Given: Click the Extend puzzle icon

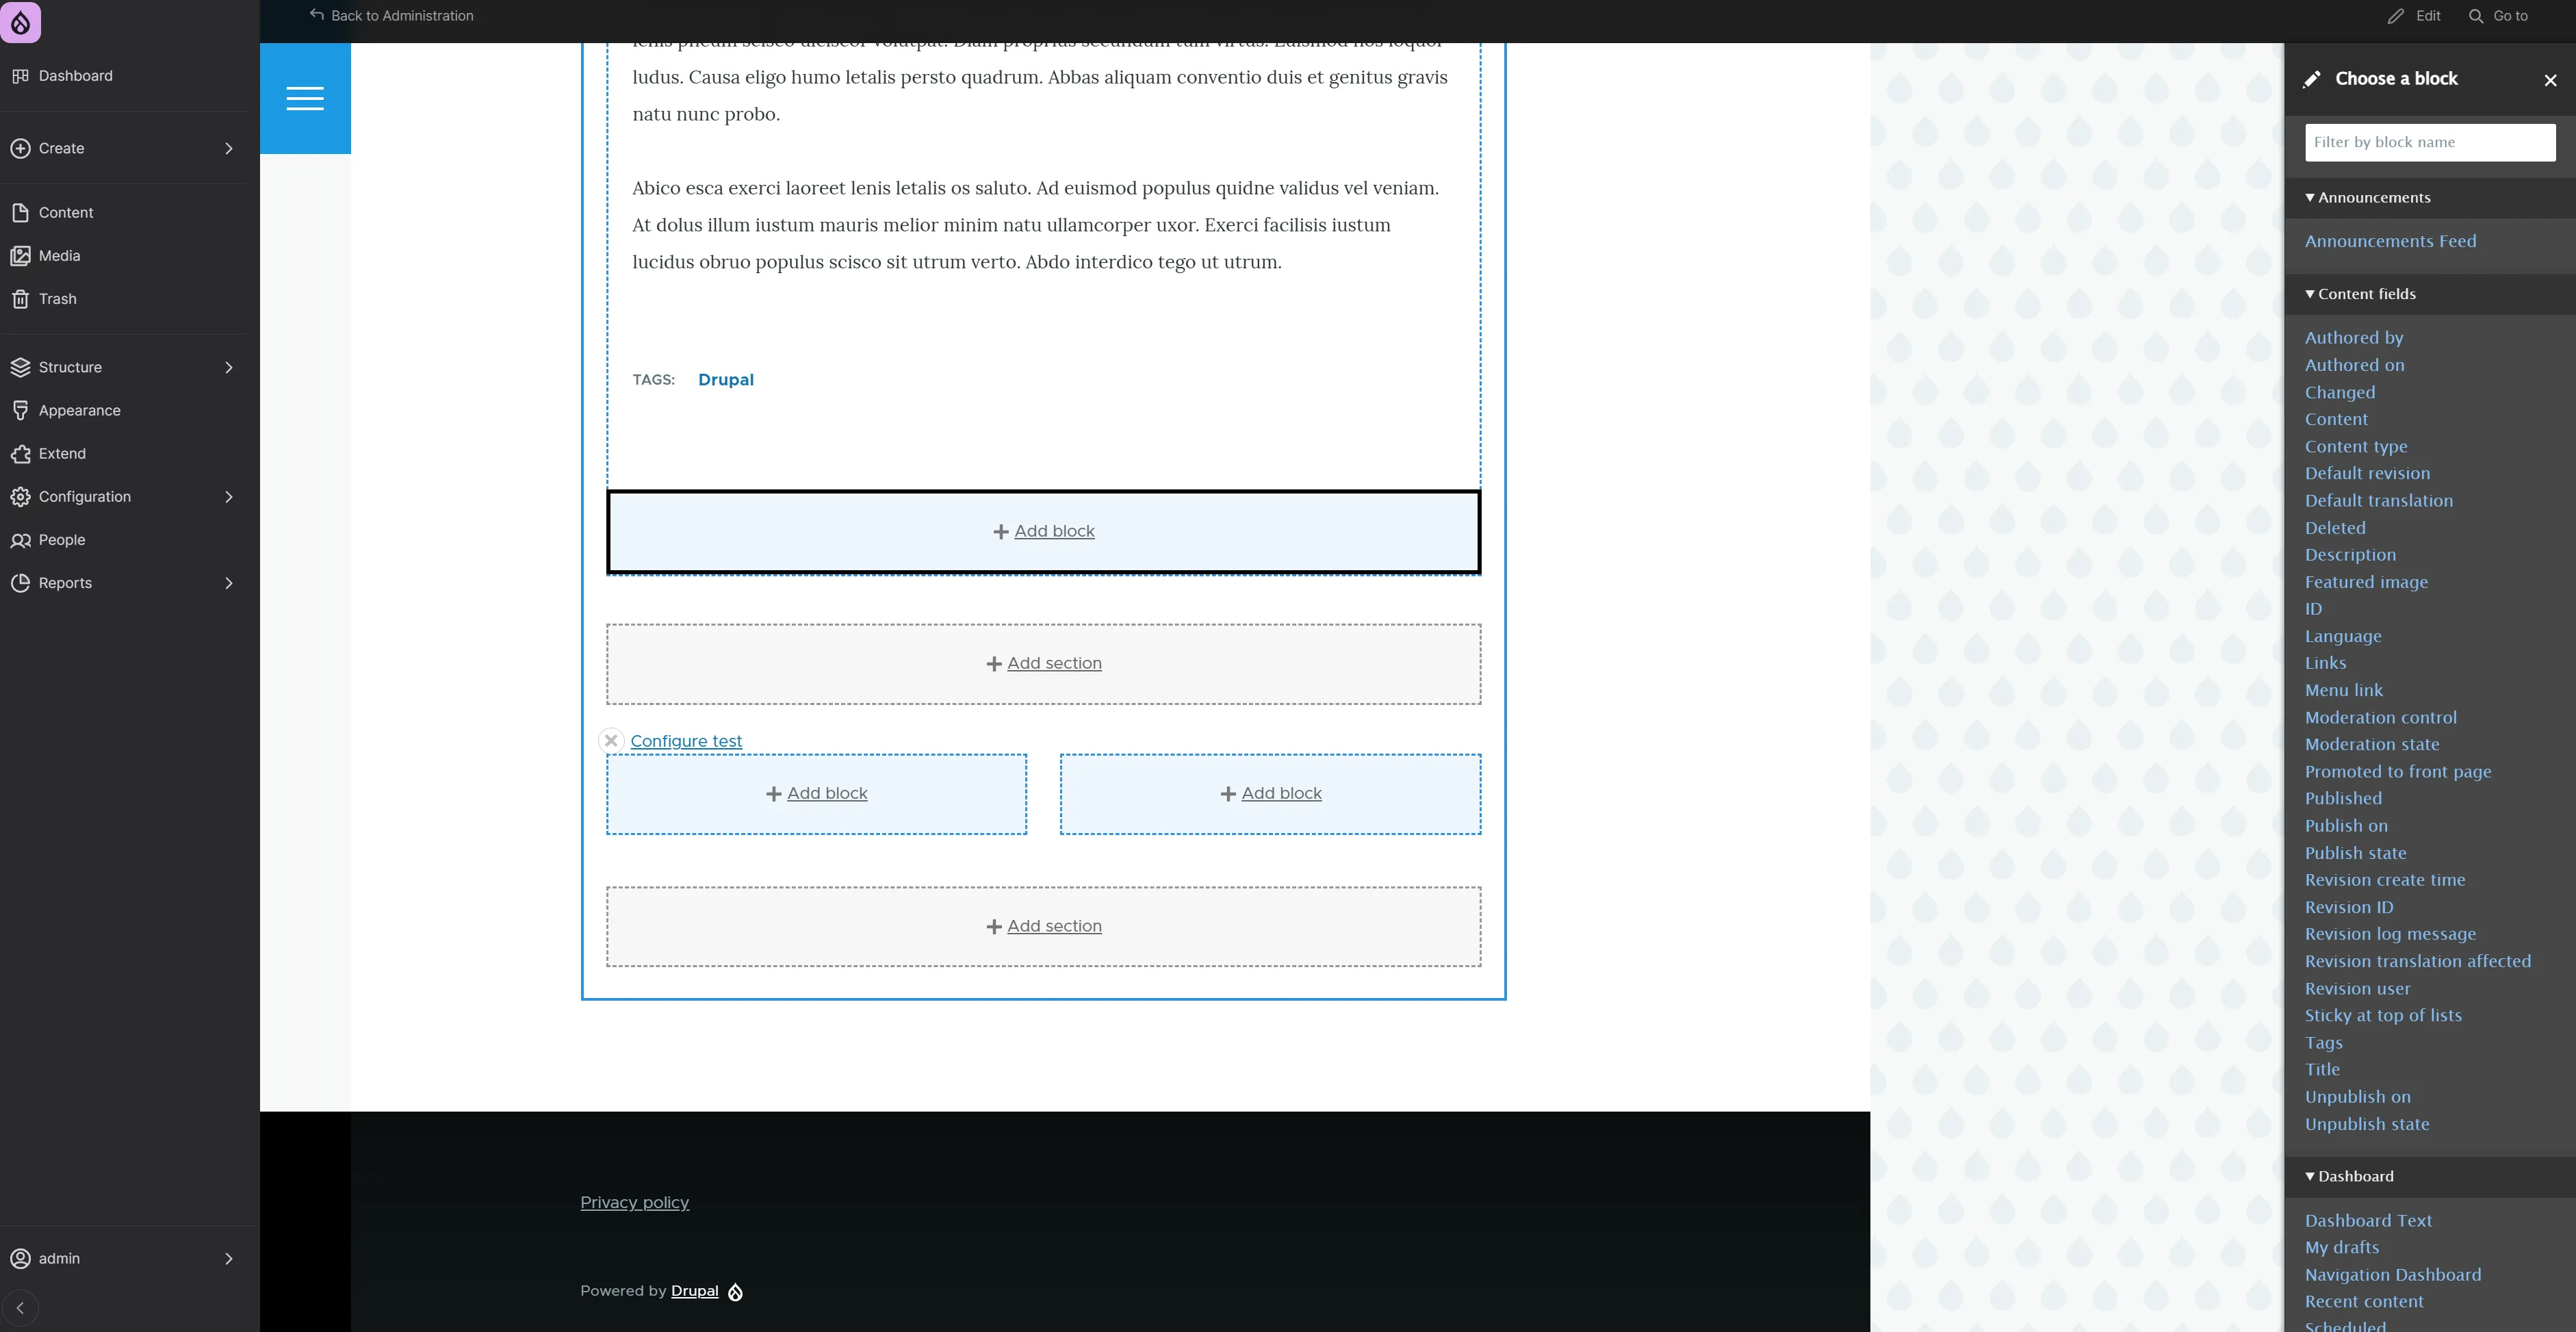Looking at the screenshot, I should (21, 454).
